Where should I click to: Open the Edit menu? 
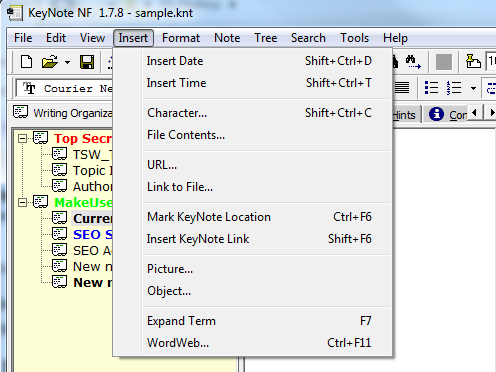56,38
